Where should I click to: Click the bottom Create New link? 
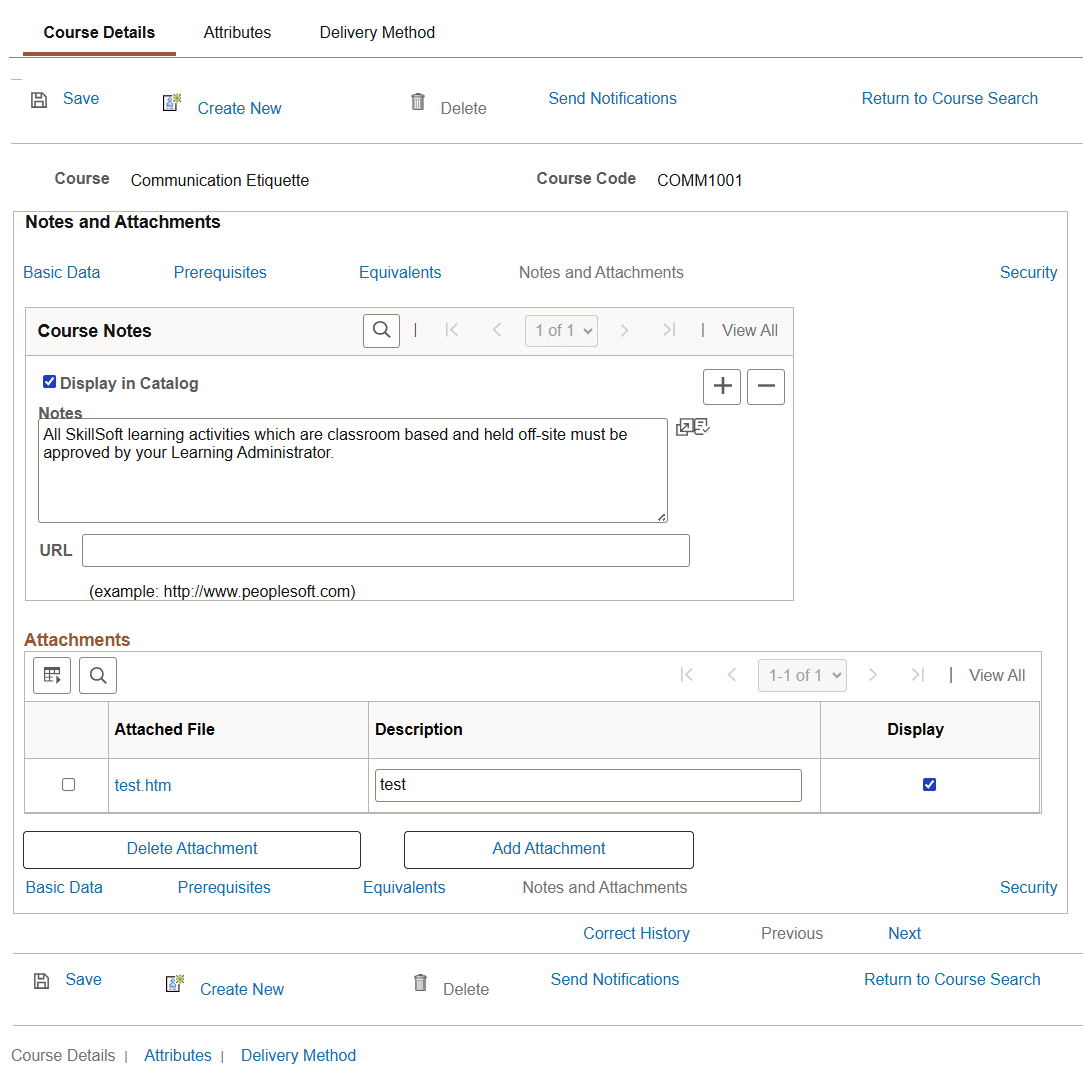coord(242,989)
